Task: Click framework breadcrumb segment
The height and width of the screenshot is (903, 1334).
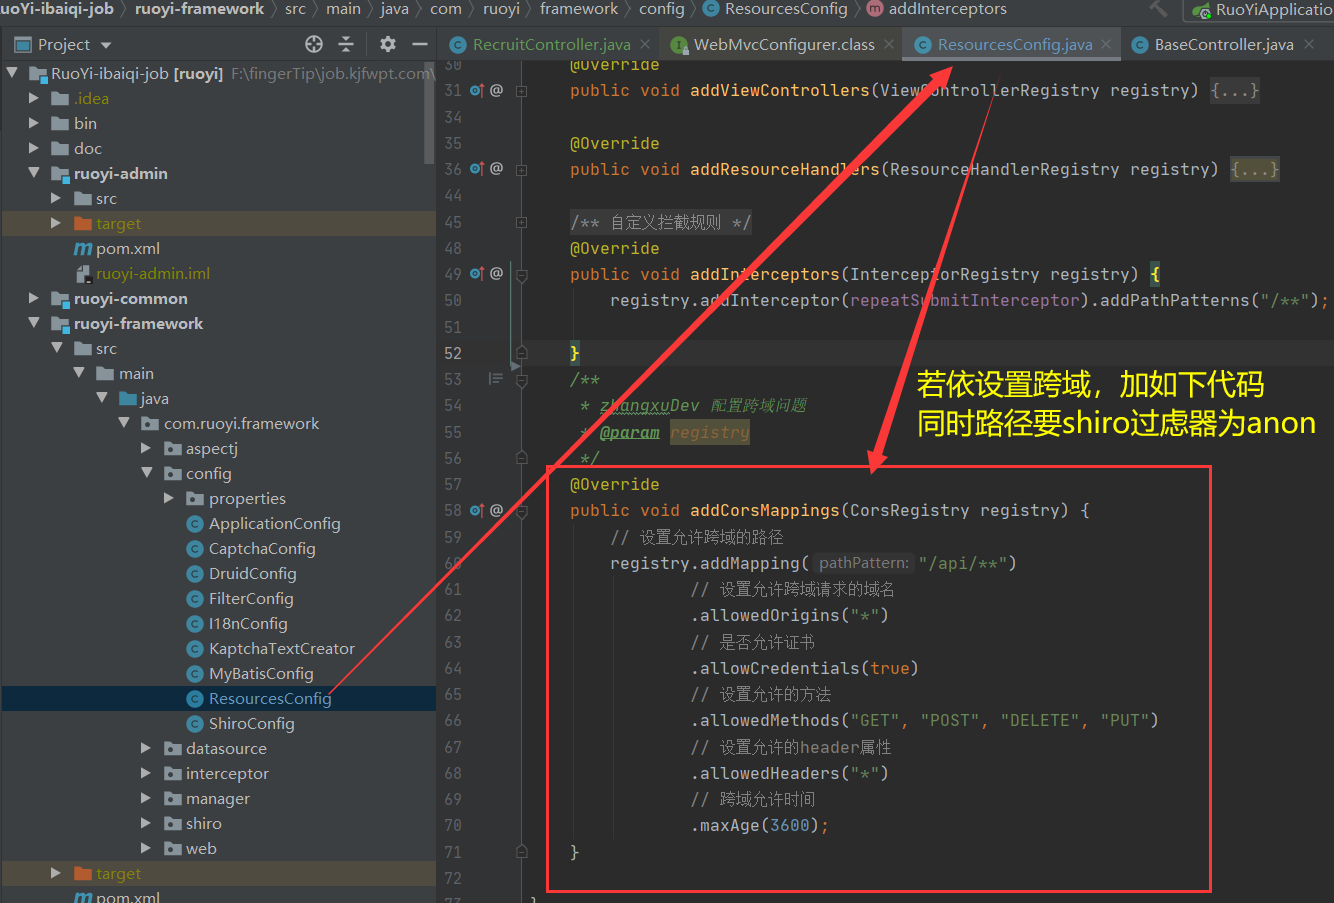Action: [579, 9]
